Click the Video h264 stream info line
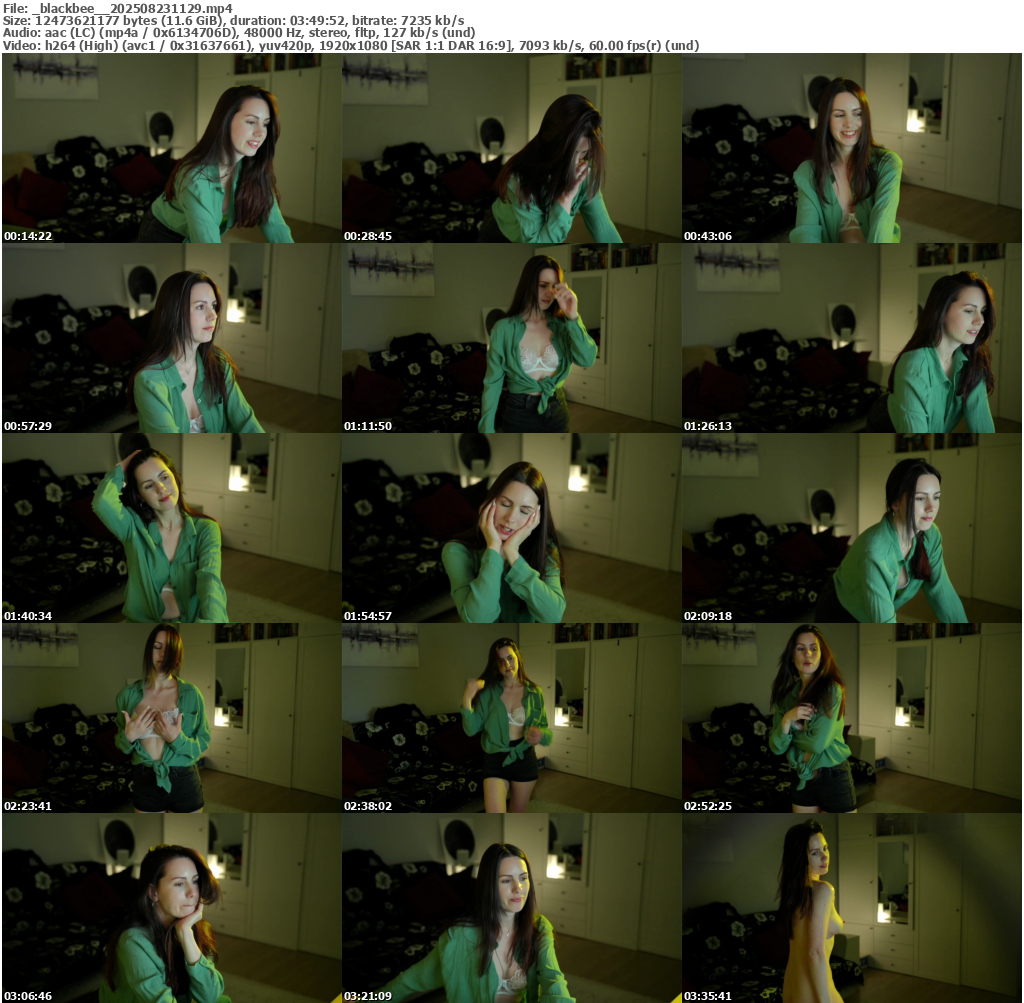 [x=351, y=46]
